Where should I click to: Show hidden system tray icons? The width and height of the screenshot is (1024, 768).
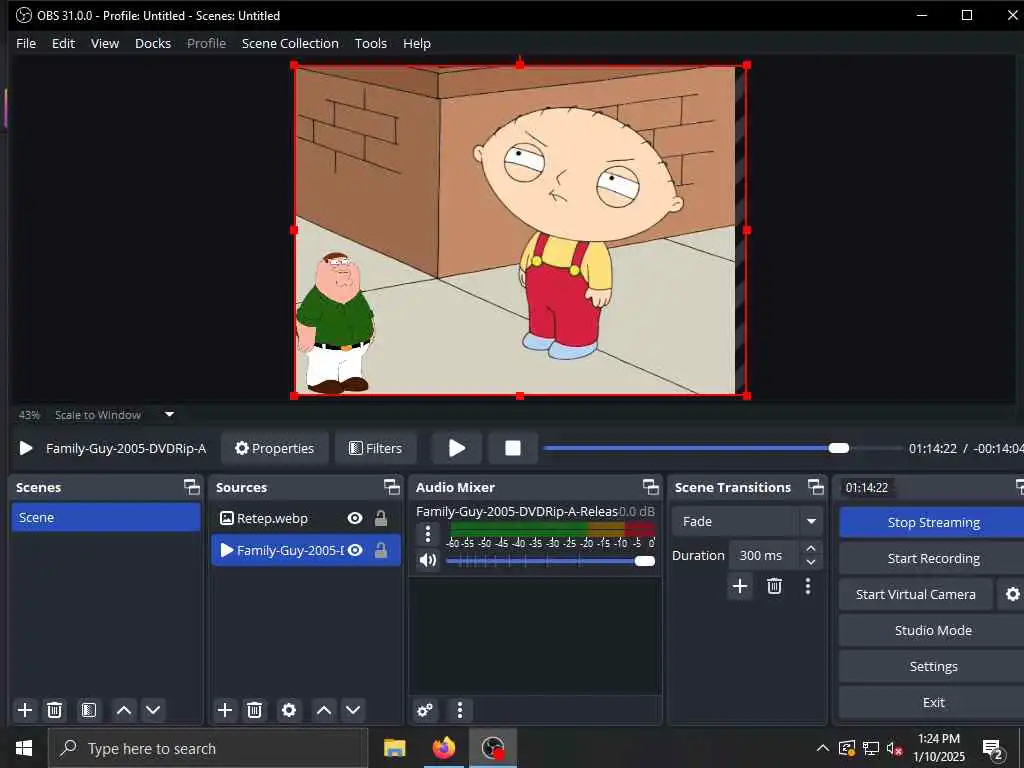point(823,748)
